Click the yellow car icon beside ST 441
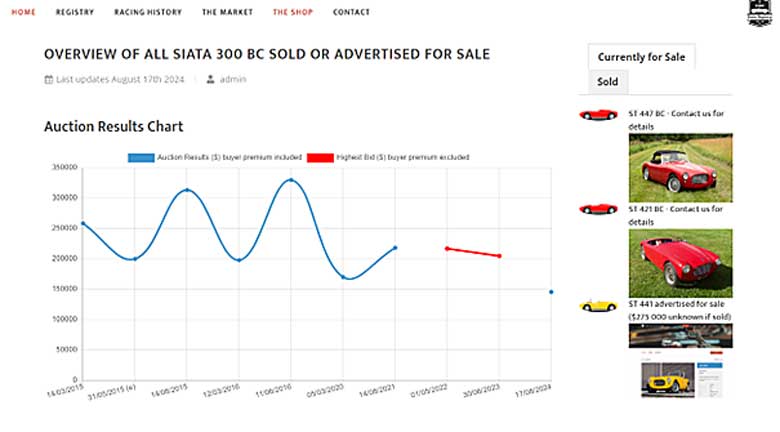 click(x=598, y=305)
